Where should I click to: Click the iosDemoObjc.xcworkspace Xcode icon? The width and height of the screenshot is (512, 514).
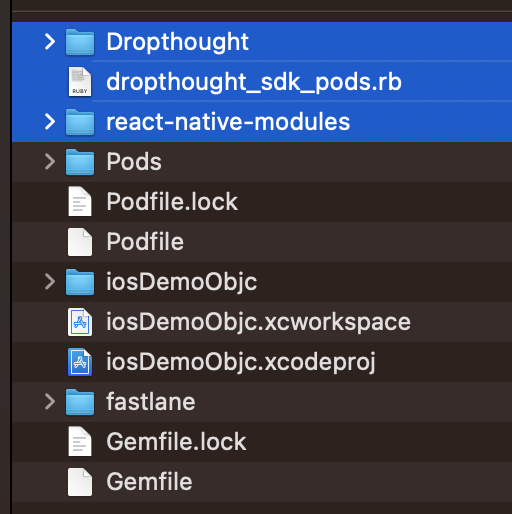80,322
